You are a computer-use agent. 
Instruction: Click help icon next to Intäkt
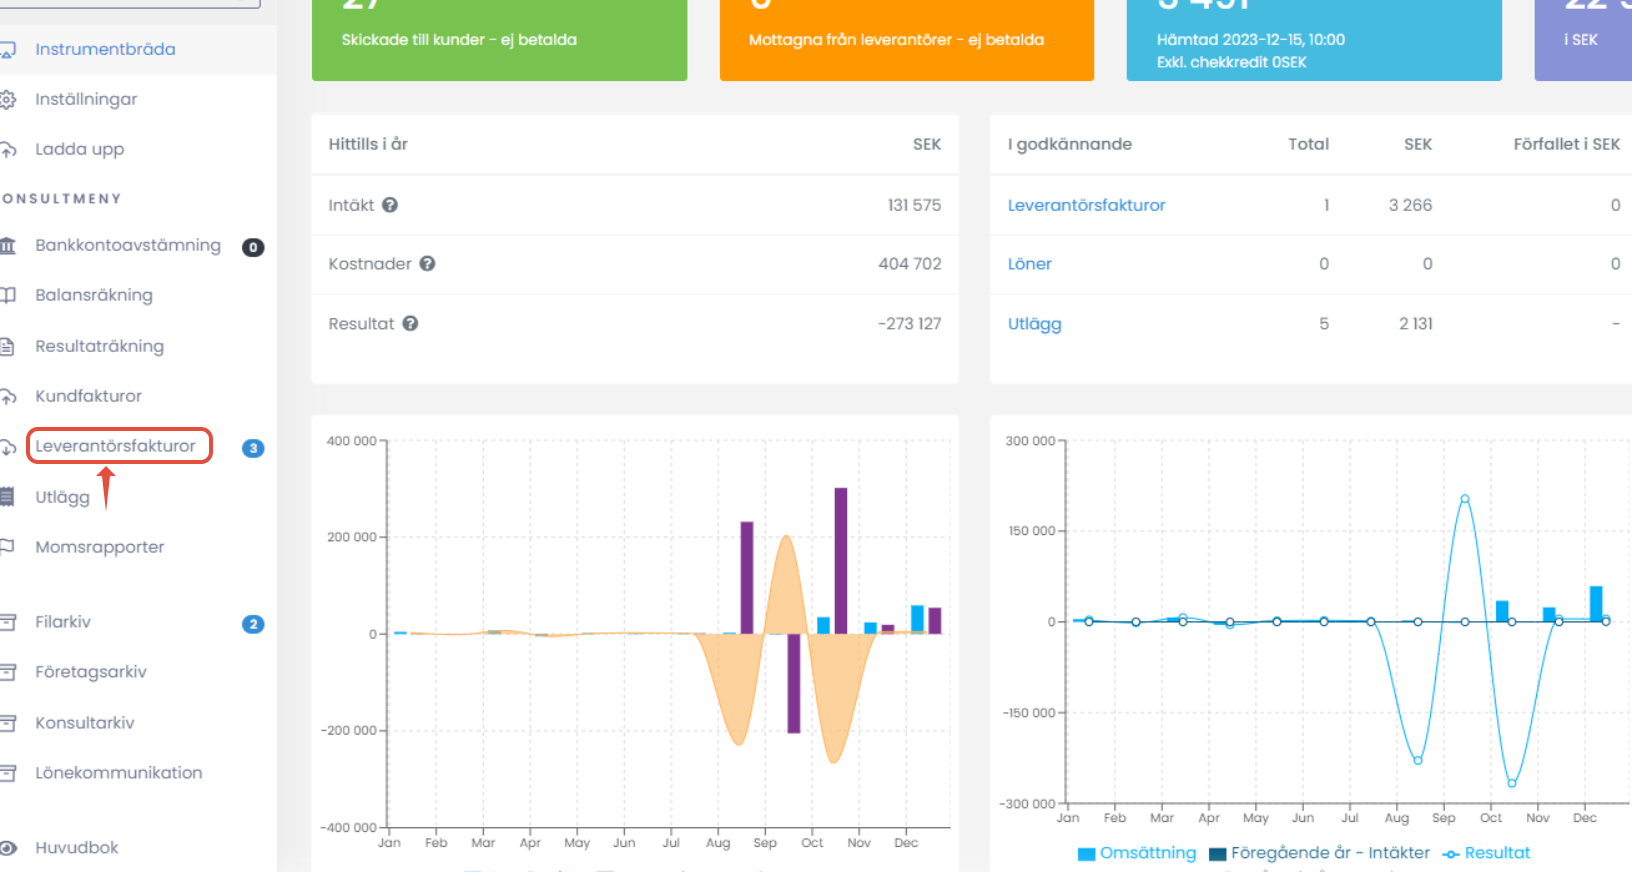point(390,205)
